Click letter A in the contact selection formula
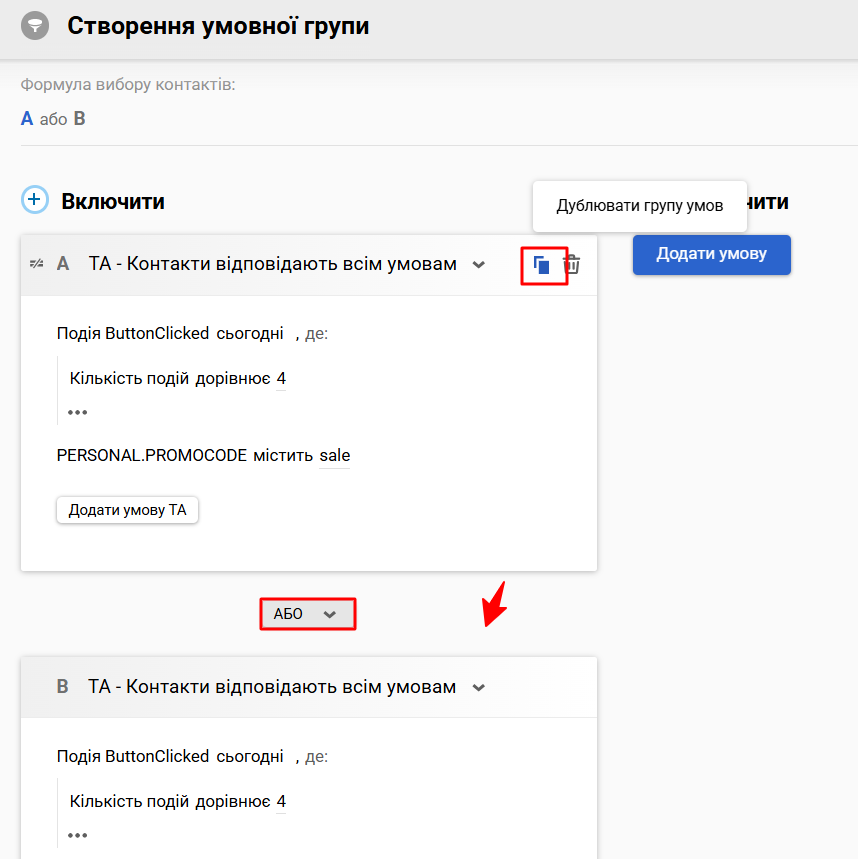This screenshot has width=858, height=859. (25, 118)
